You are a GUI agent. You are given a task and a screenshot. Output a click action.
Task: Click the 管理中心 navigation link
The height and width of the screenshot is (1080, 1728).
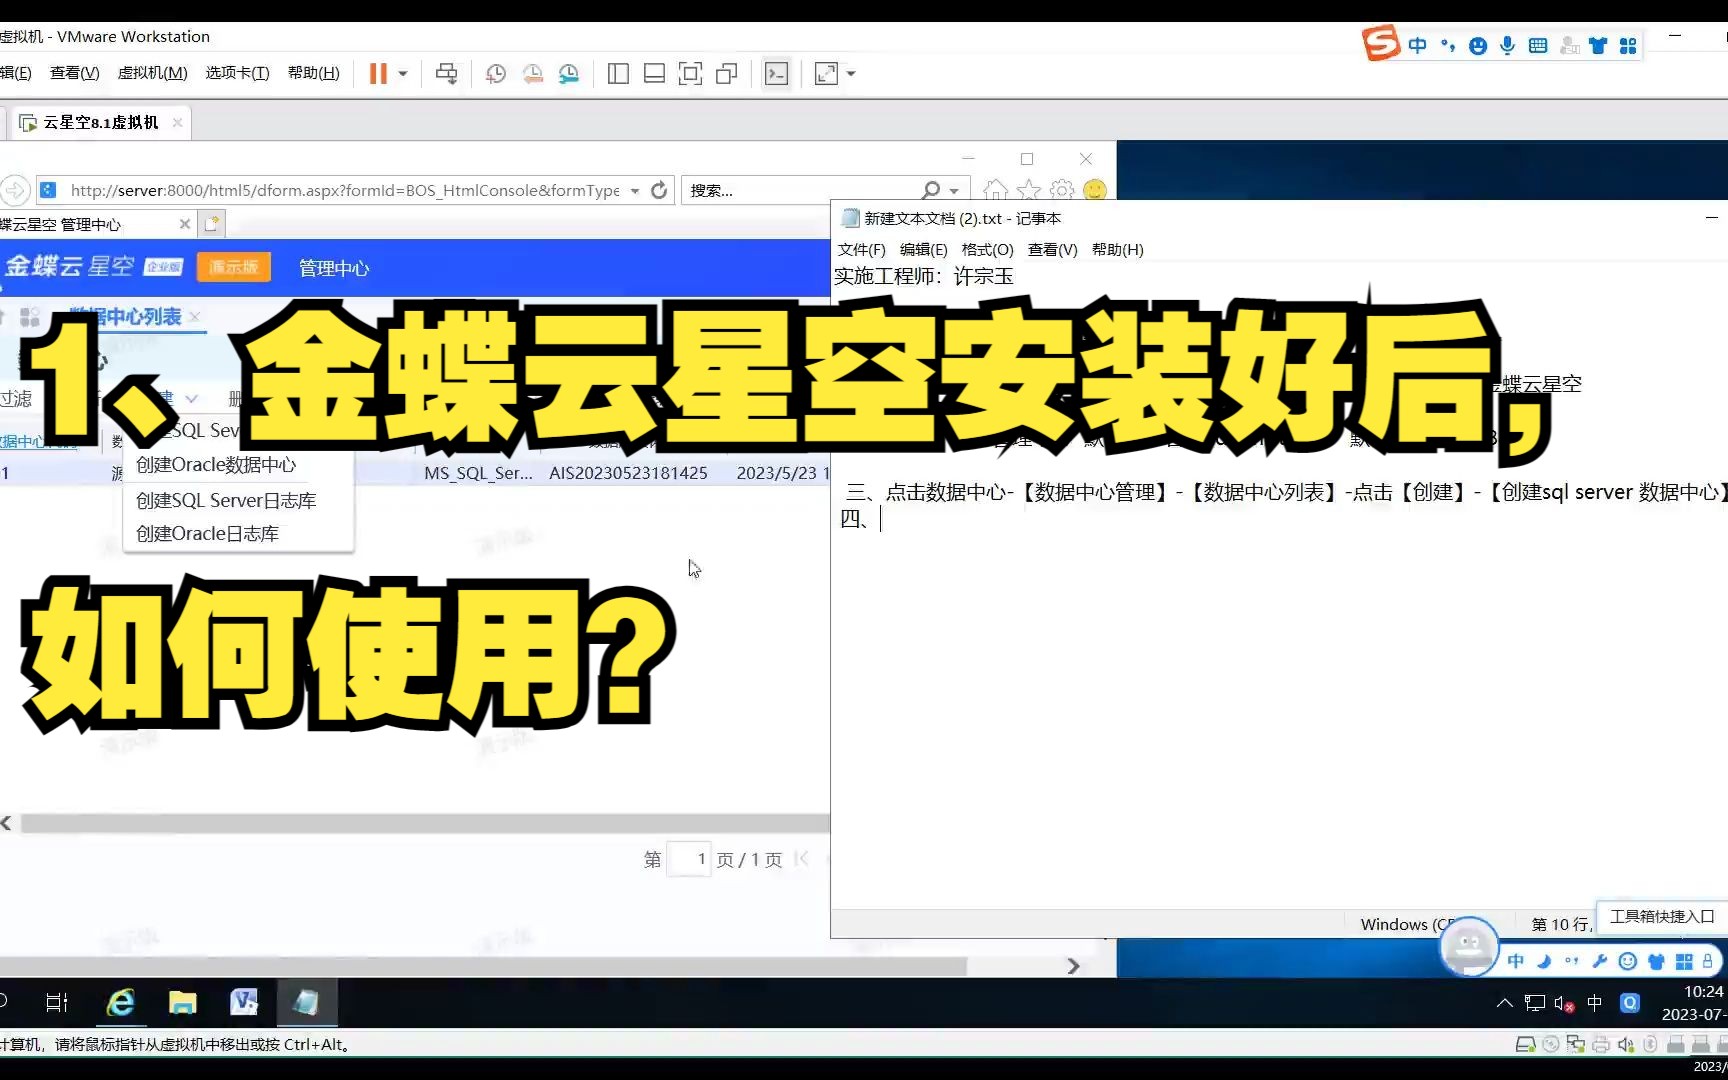[333, 268]
